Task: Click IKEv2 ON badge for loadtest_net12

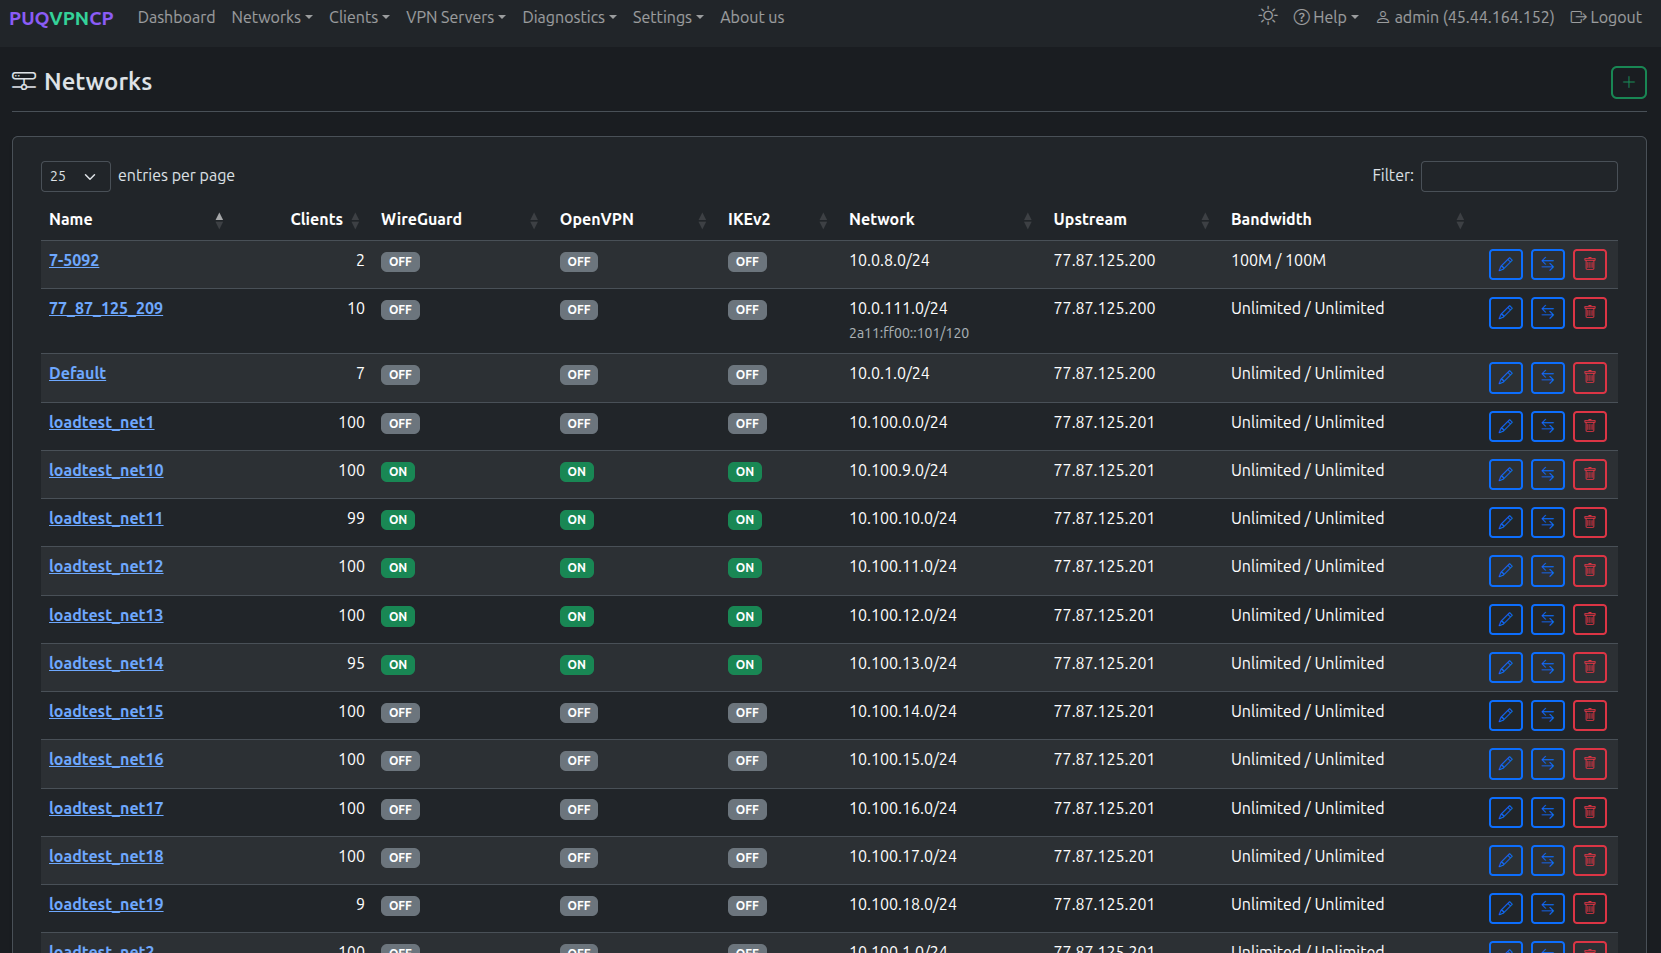Action: pyautogui.click(x=745, y=568)
